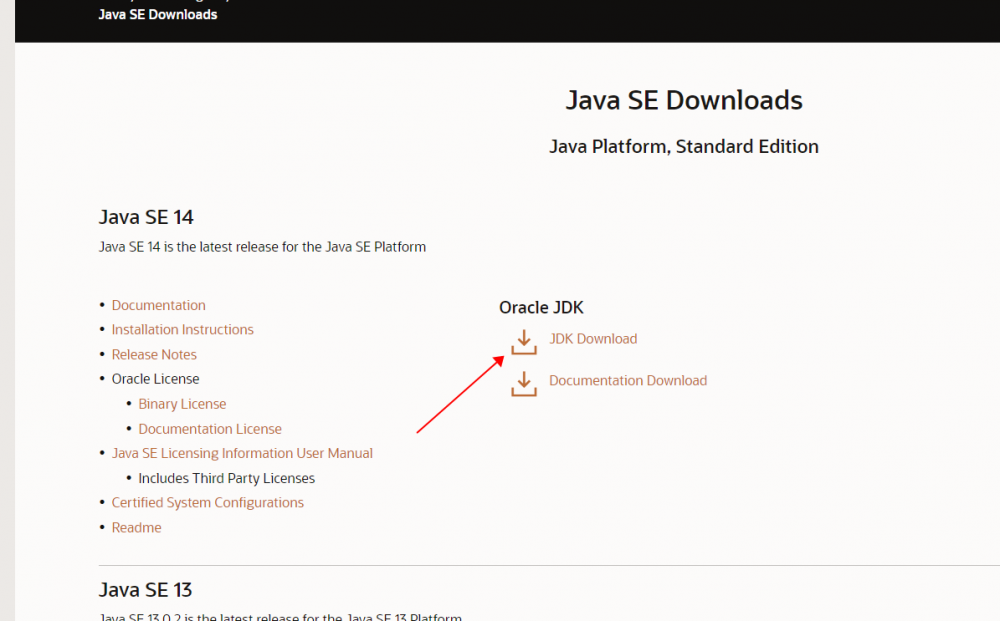Open the Binary License link
The image size is (1000, 621).
[182, 404]
